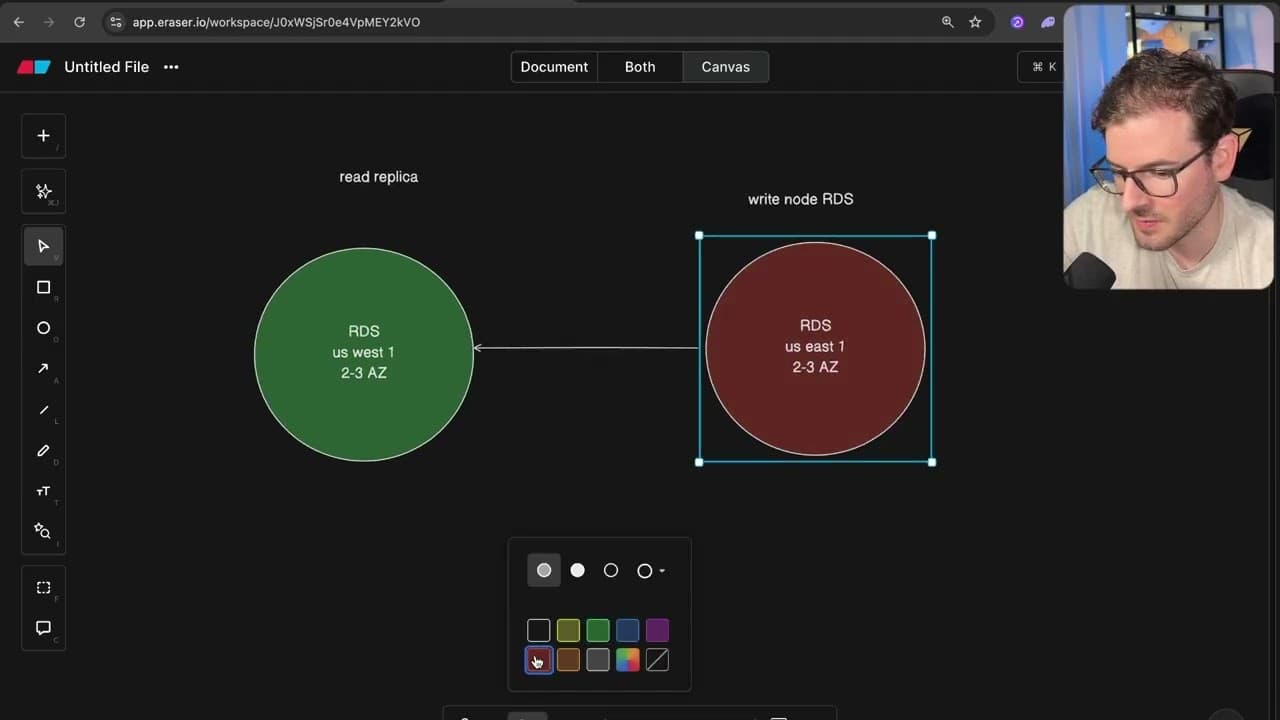The width and height of the screenshot is (1280, 720).
Task: Open the Untitled File options menu
Action: coord(170,67)
